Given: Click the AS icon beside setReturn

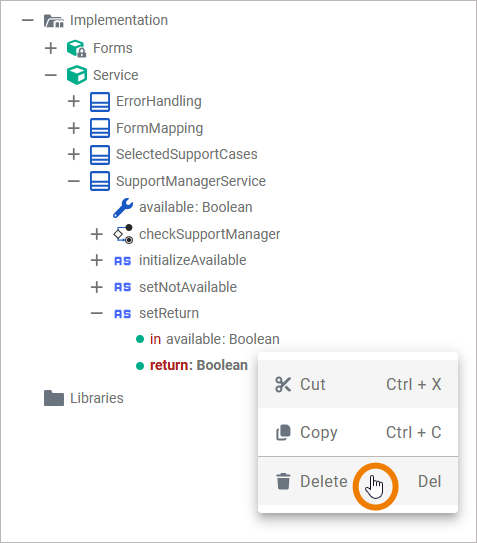Looking at the screenshot, I should pos(123,314).
